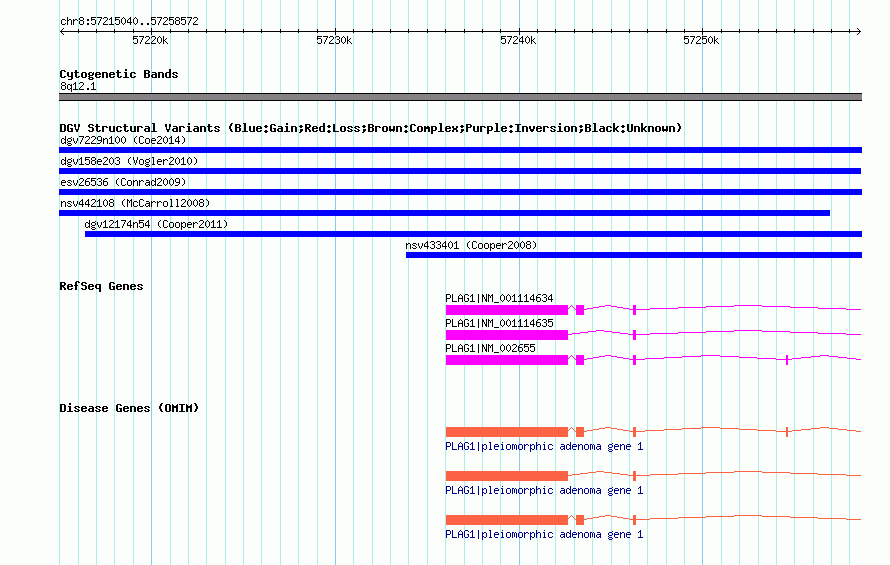The height and width of the screenshot is (565, 890).
Task: Click the Cytogenetic Bands track title
Action: (x=119, y=74)
